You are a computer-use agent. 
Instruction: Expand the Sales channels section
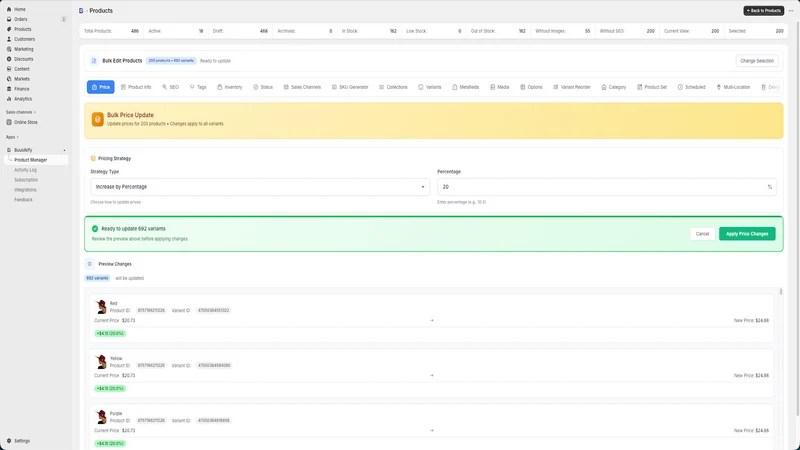[x=20, y=112]
